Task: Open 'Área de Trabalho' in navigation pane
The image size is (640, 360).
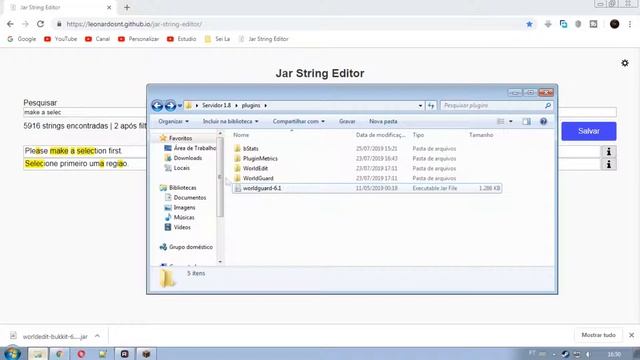Action: (x=194, y=148)
